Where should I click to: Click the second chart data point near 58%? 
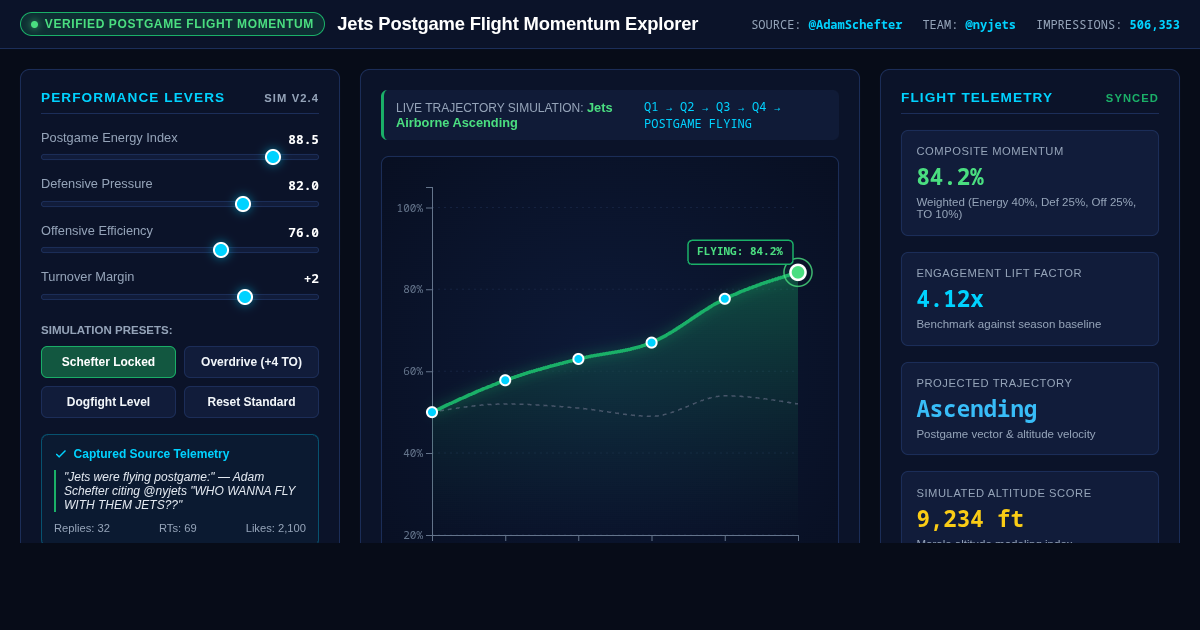tap(505, 380)
